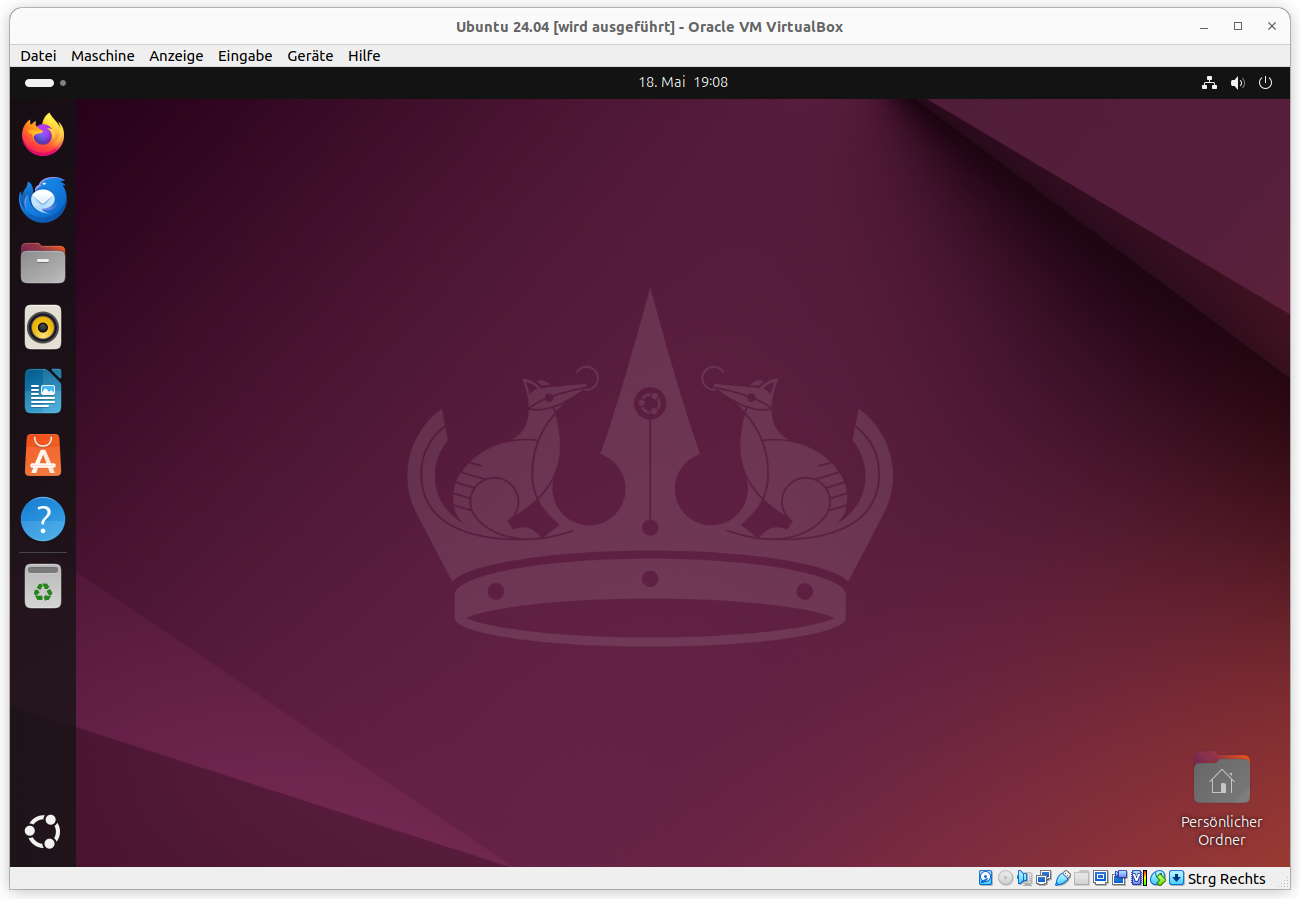Click the shared folders status icon

click(1081, 877)
